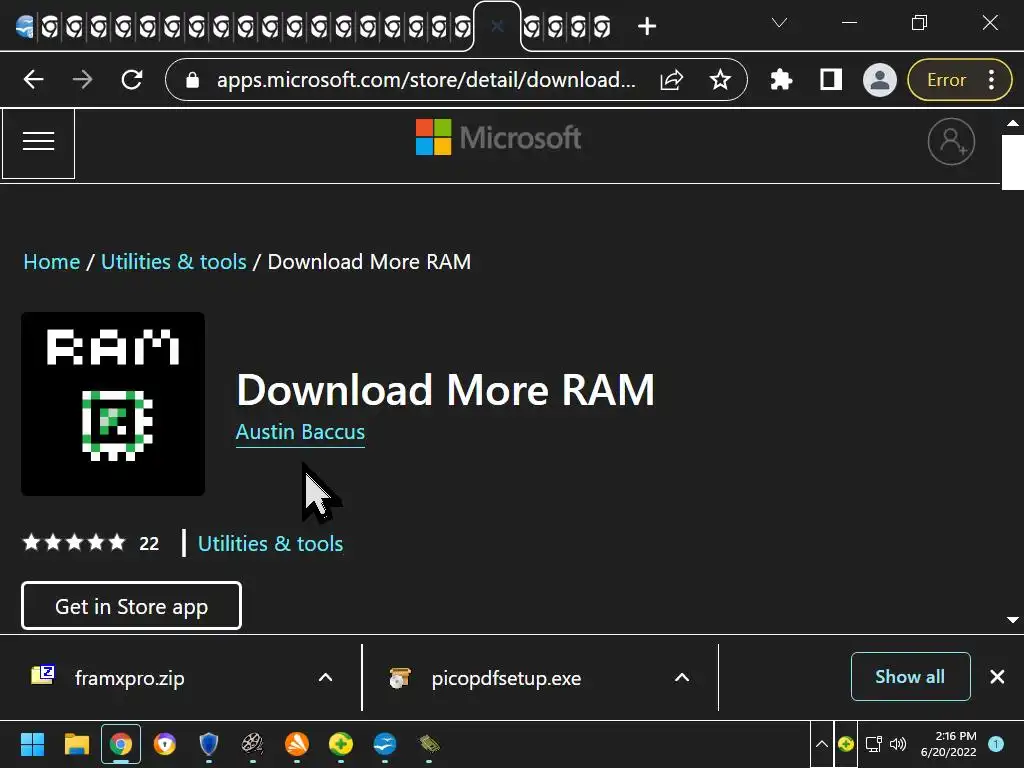Click the Download More RAM breadcrumb text
The image size is (1024, 768).
pyautogui.click(x=369, y=262)
